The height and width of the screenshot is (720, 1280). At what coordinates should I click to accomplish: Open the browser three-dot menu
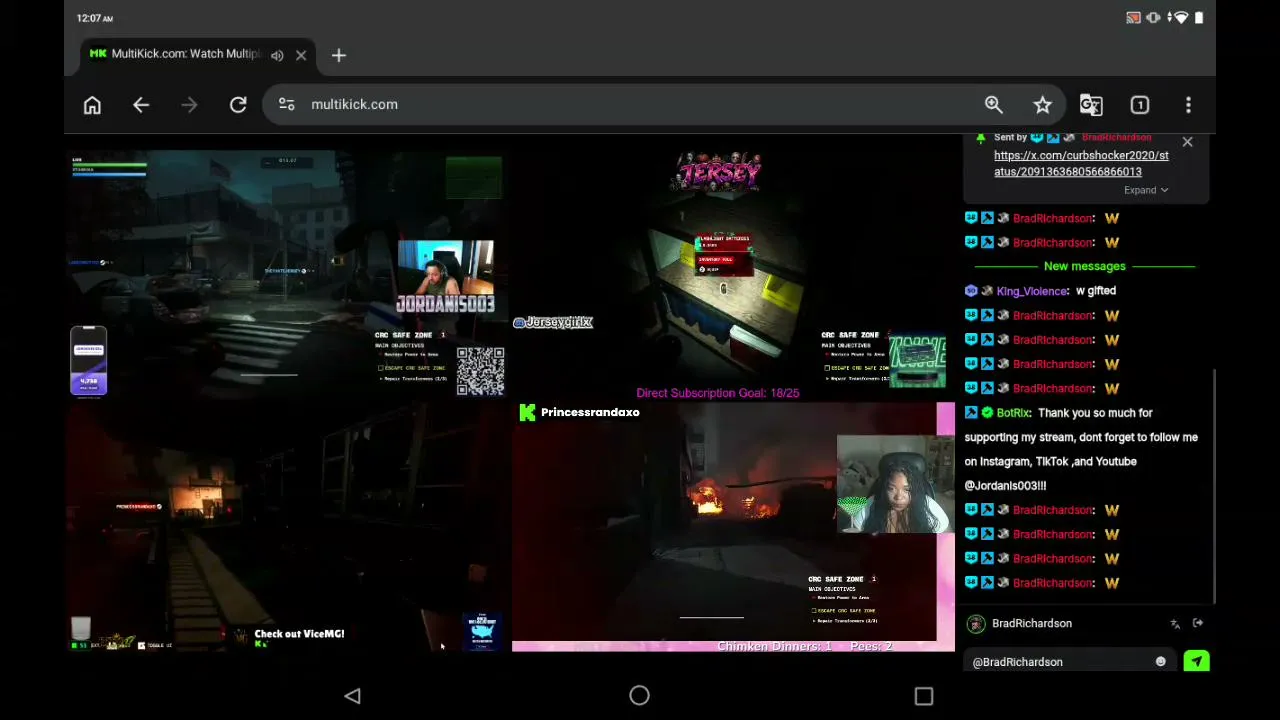[1188, 105]
